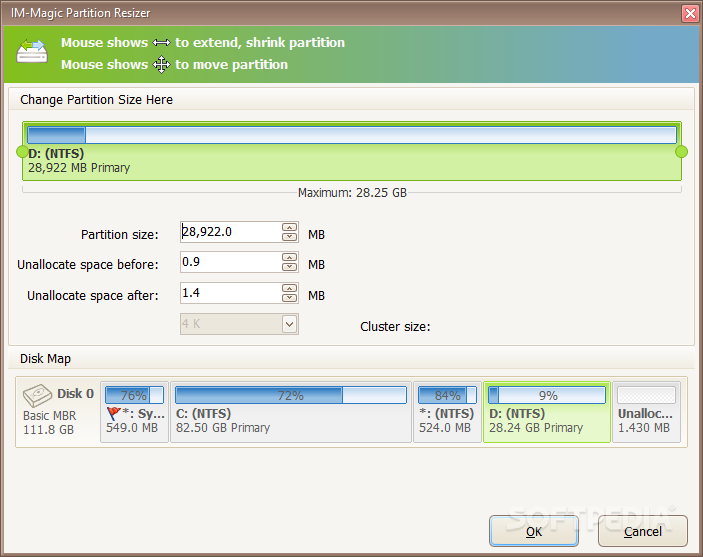Click the 72% usage bar of C:
703x557 pixels.
tap(291, 395)
